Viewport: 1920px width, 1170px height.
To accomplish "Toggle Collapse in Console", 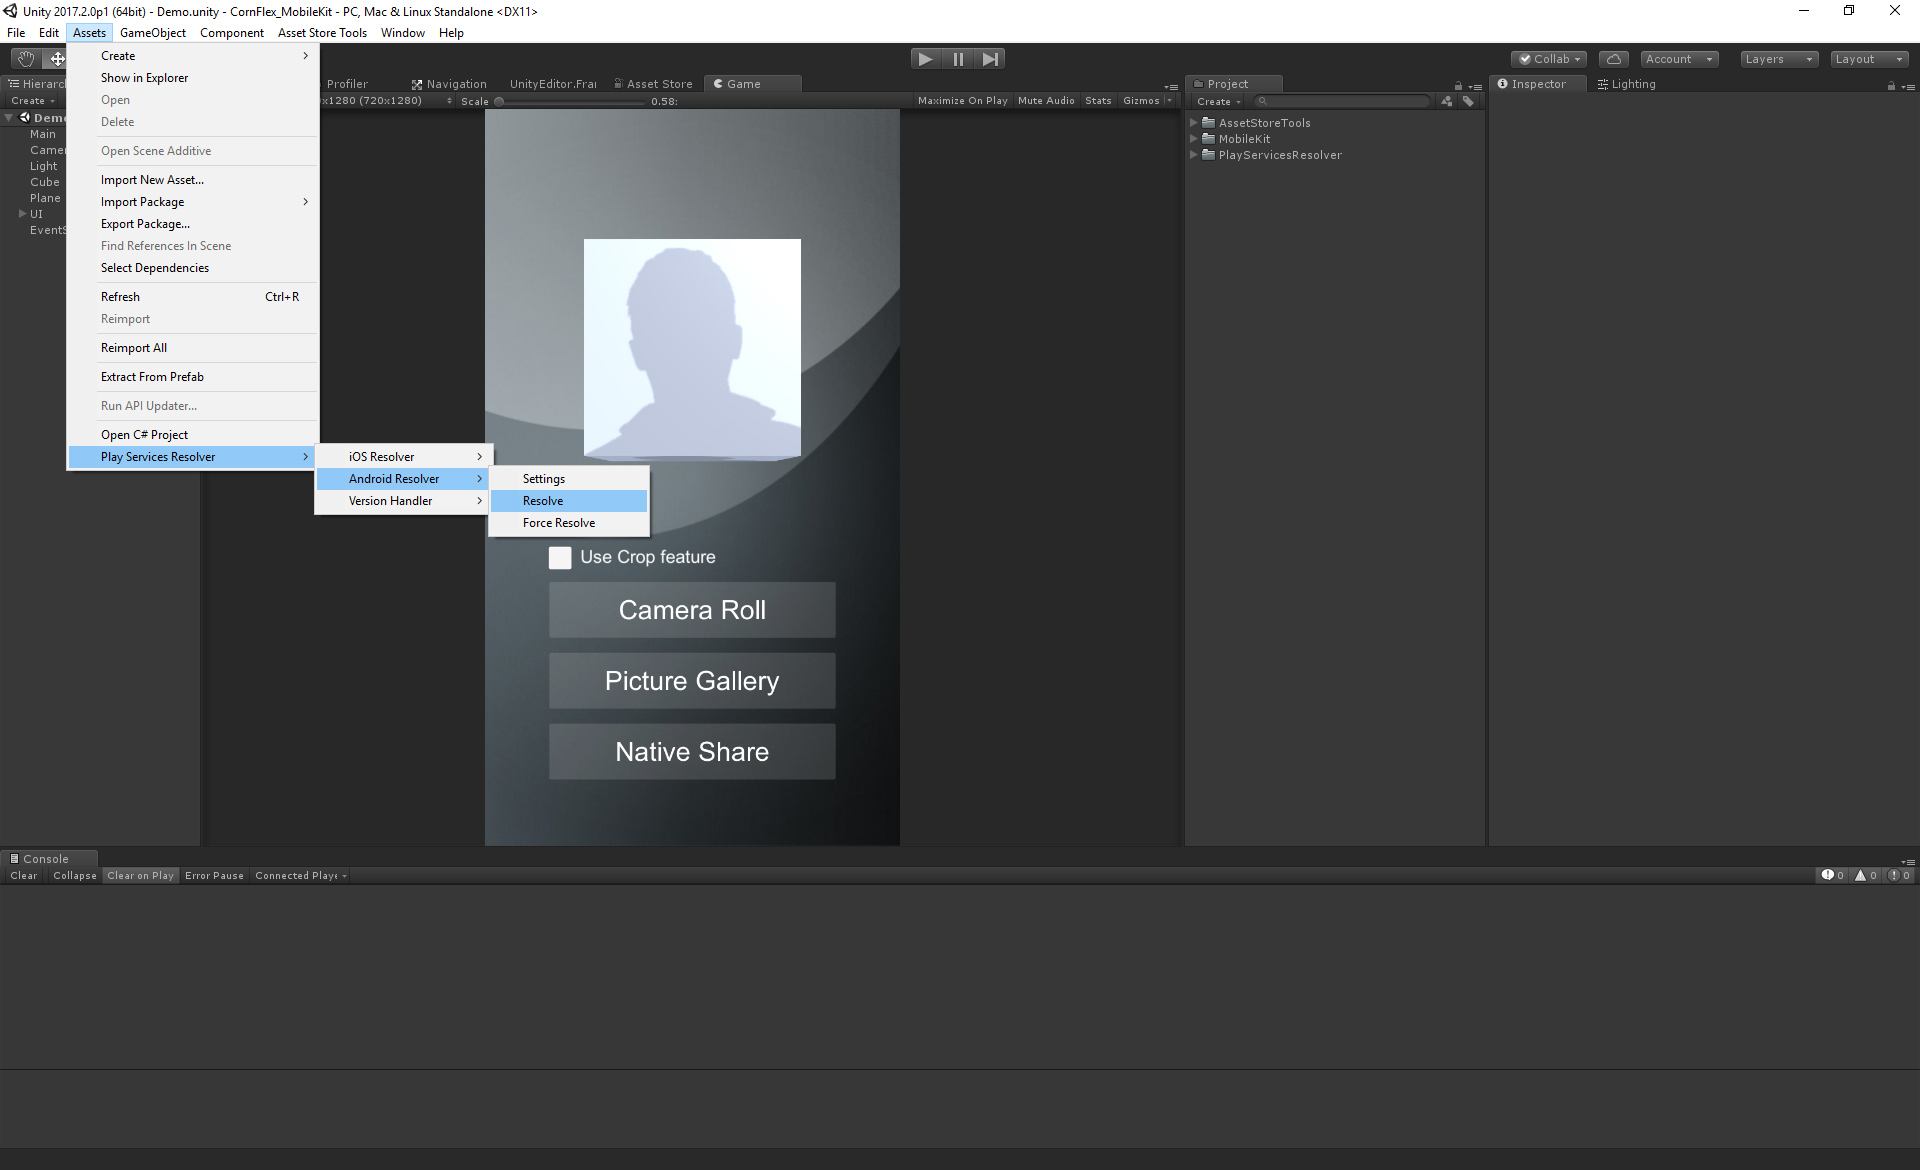I will tap(75, 876).
